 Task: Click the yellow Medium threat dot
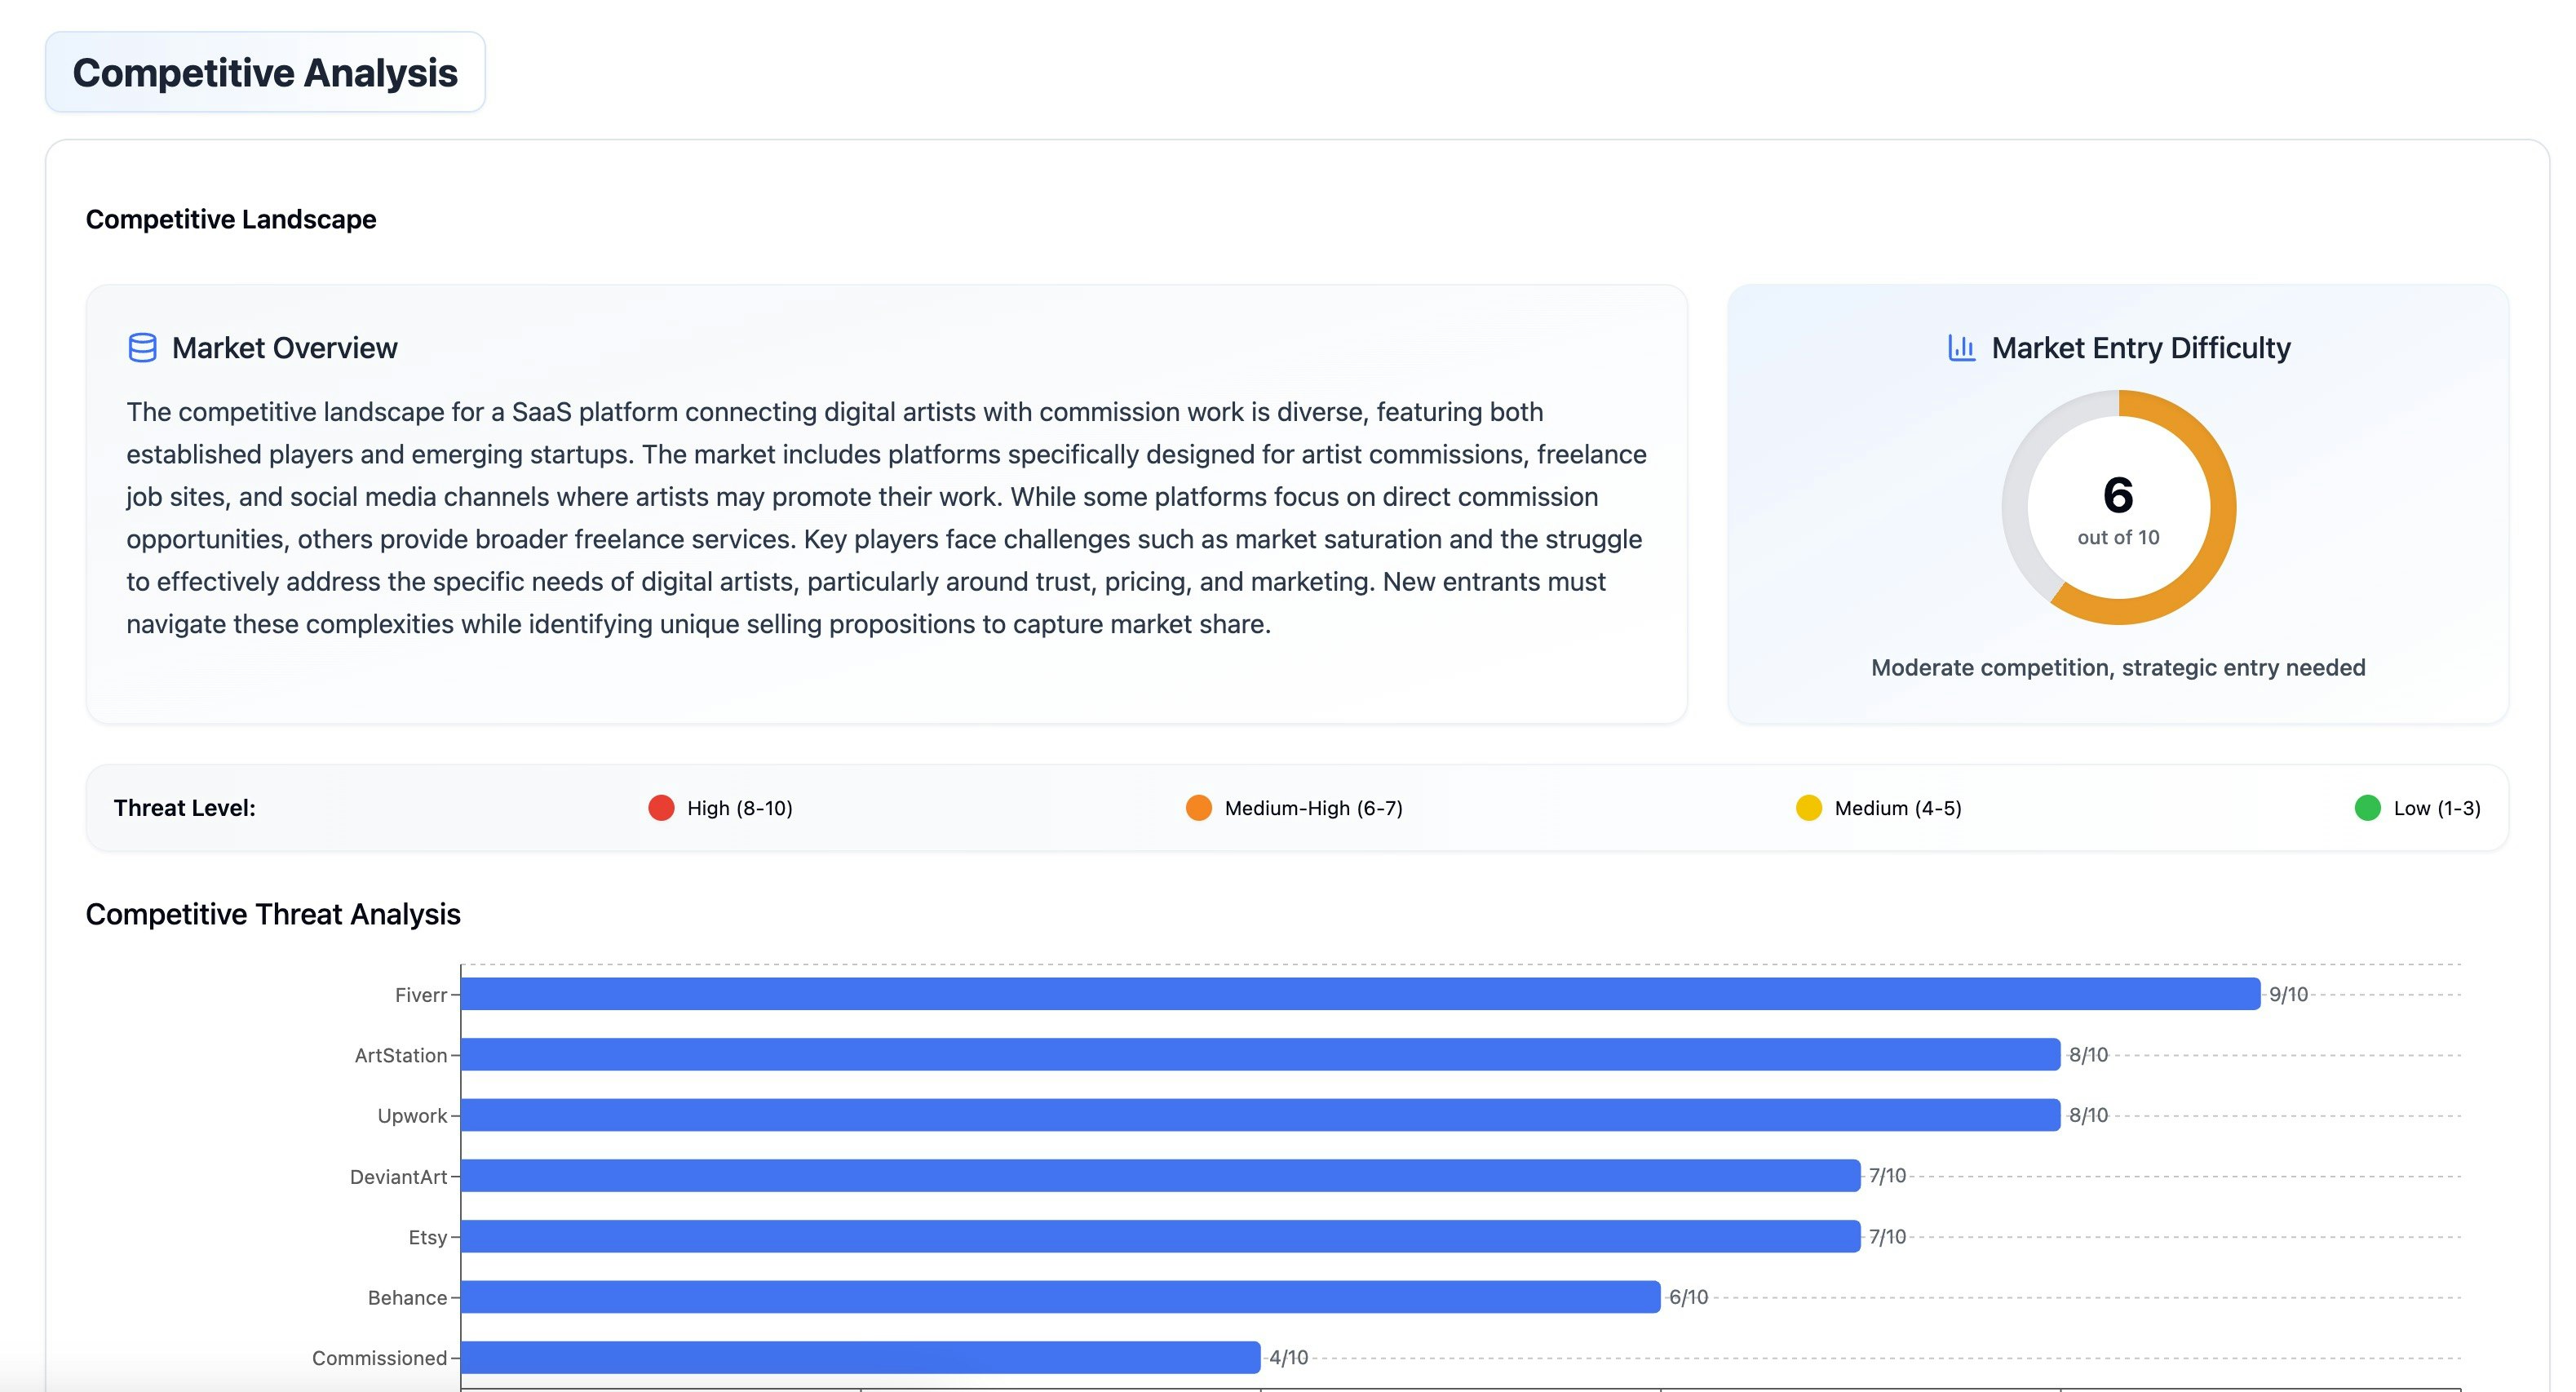(x=1808, y=808)
